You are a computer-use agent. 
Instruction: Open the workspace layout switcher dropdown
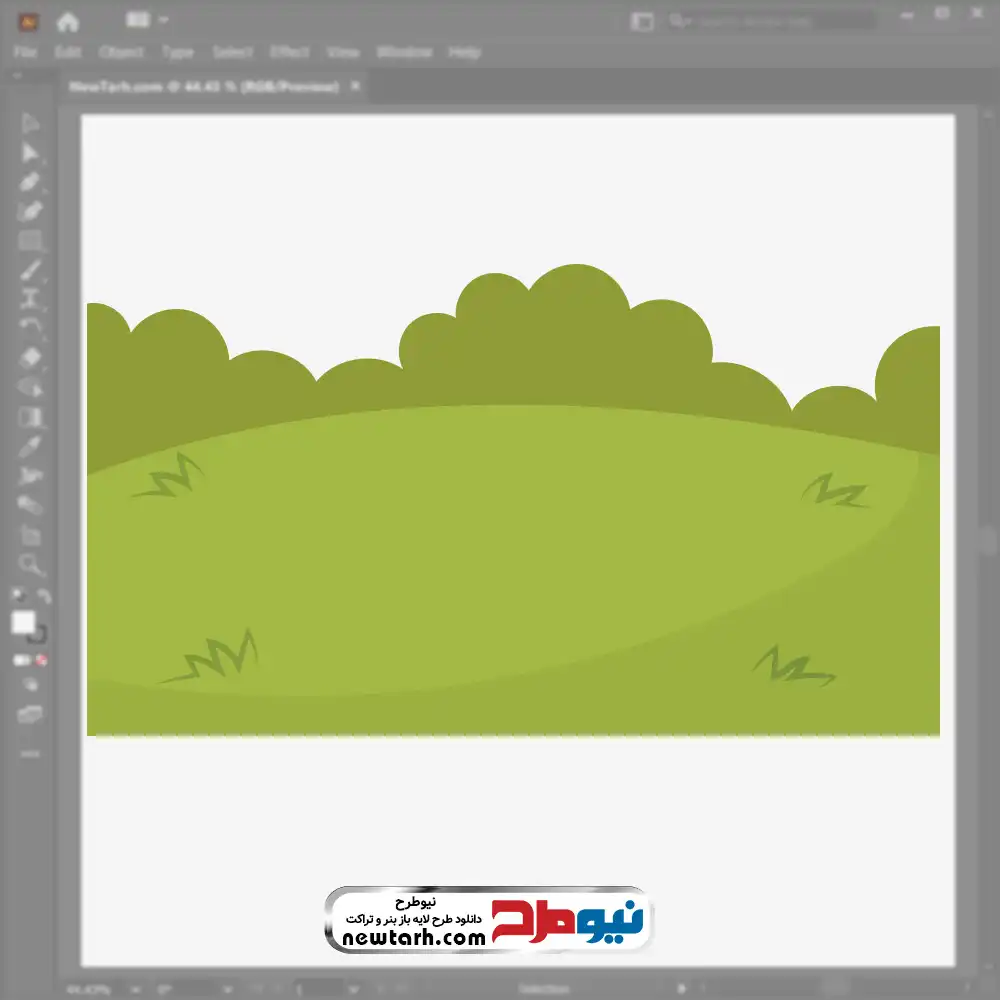point(147,20)
